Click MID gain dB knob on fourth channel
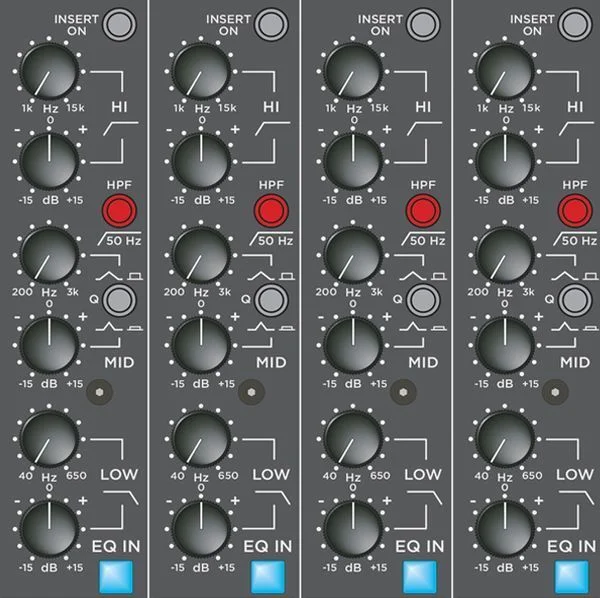Viewport: 600px width, 598px height. pos(505,345)
